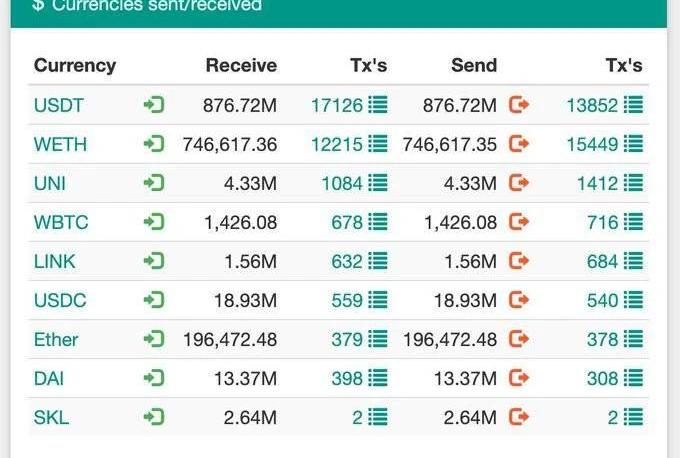
Task: Open the USDT received transactions list icon
Action: (x=377, y=105)
